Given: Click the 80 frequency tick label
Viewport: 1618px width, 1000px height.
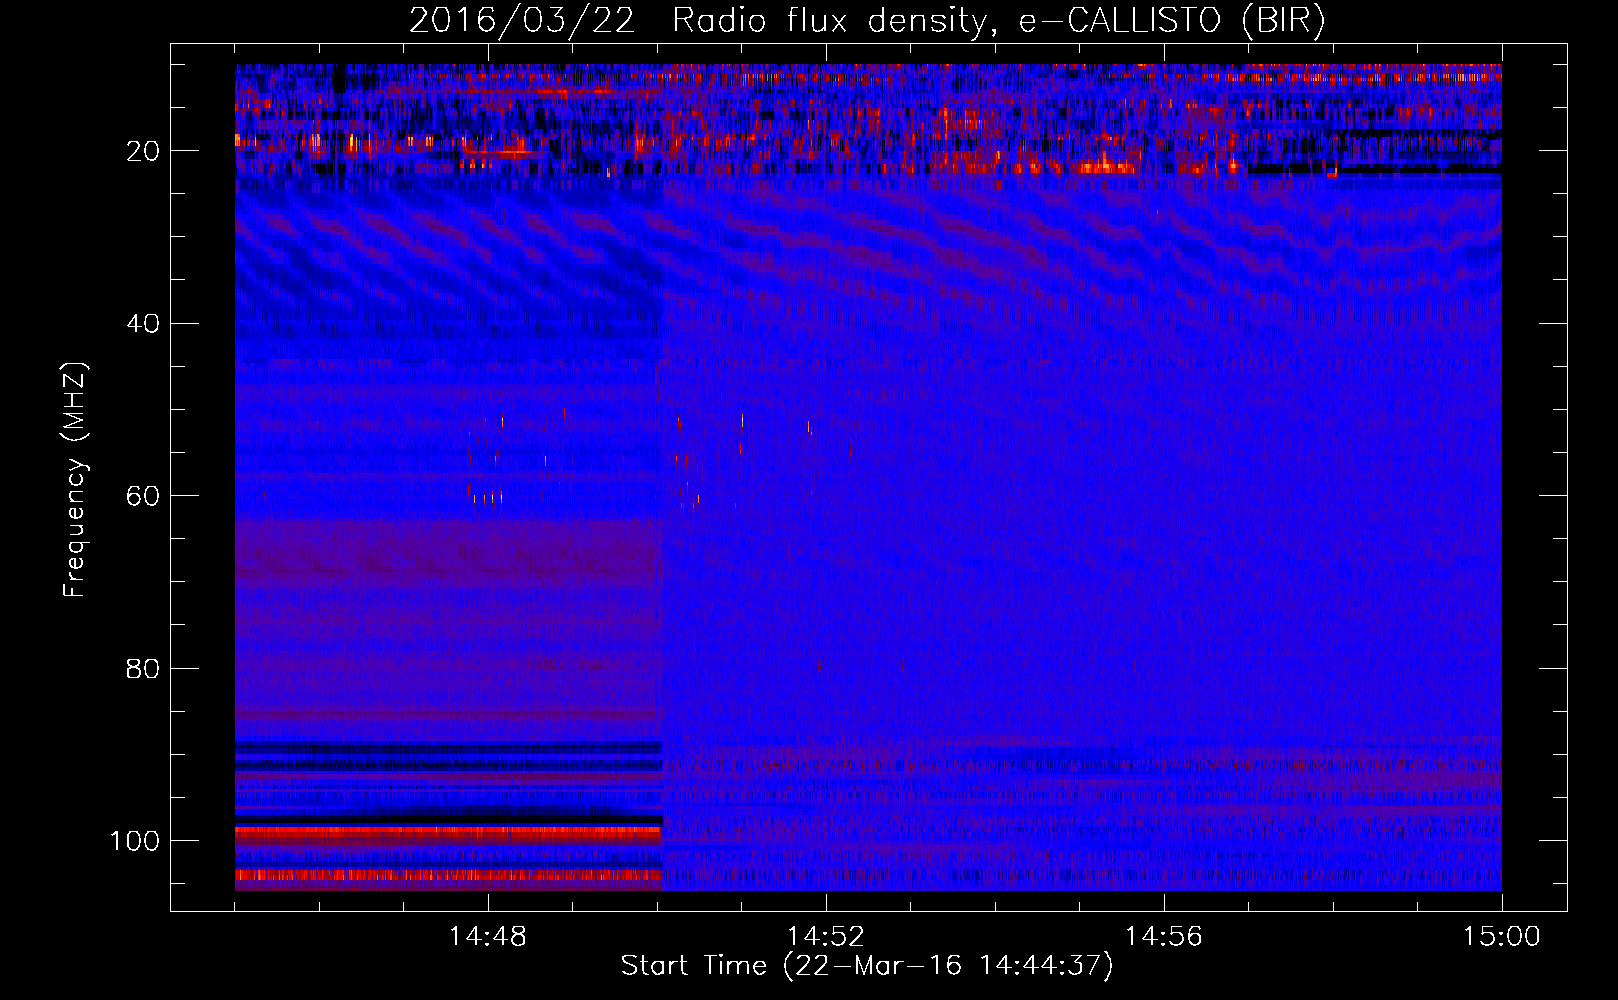Looking at the screenshot, I should pos(143,668).
